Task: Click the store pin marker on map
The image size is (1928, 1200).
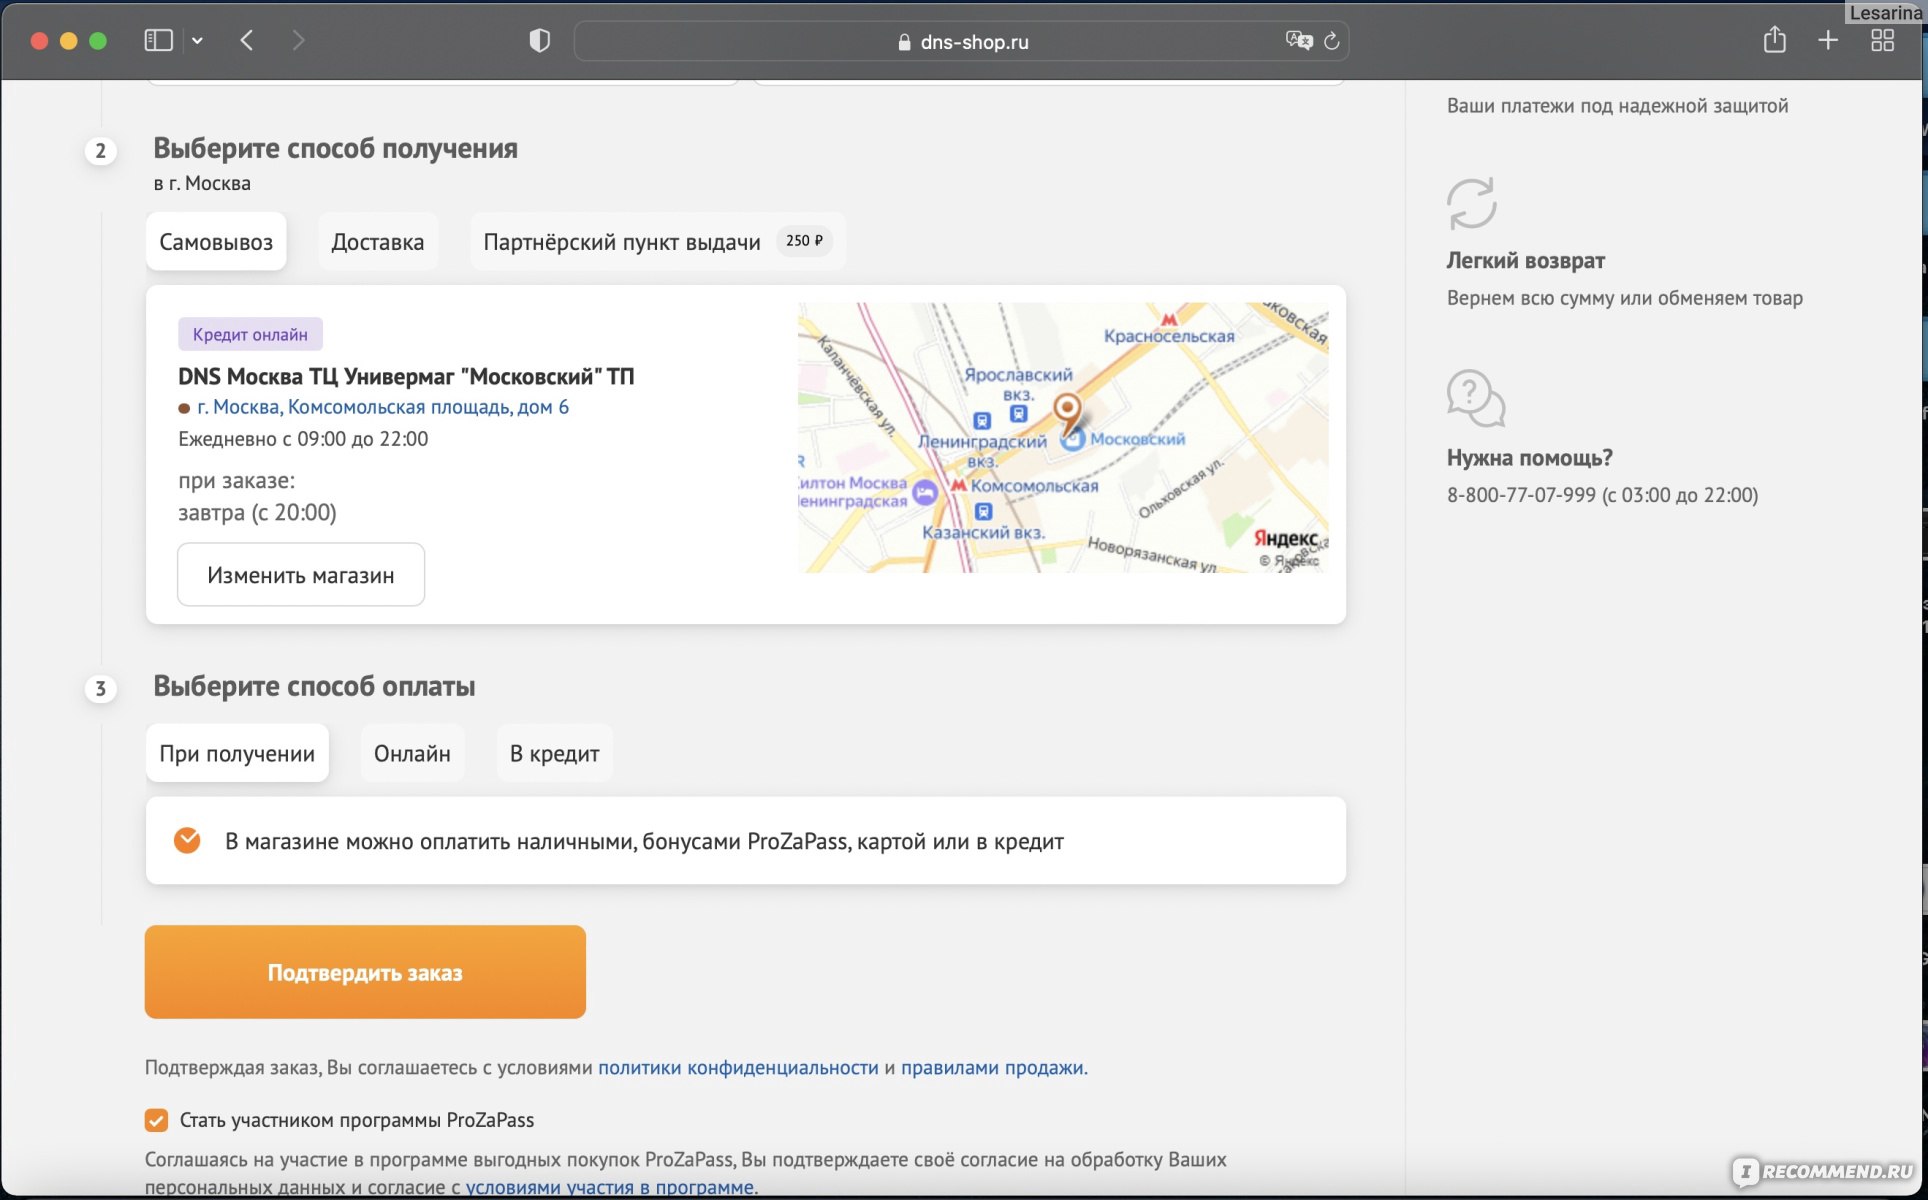Action: [1068, 411]
